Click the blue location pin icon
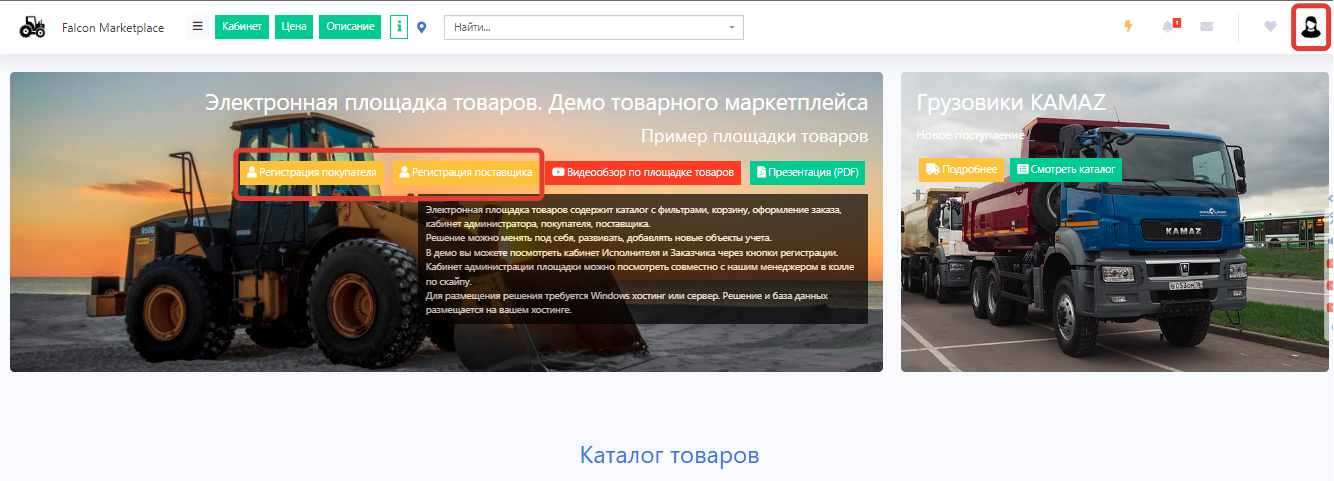1334x481 pixels. tap(422, 27)
